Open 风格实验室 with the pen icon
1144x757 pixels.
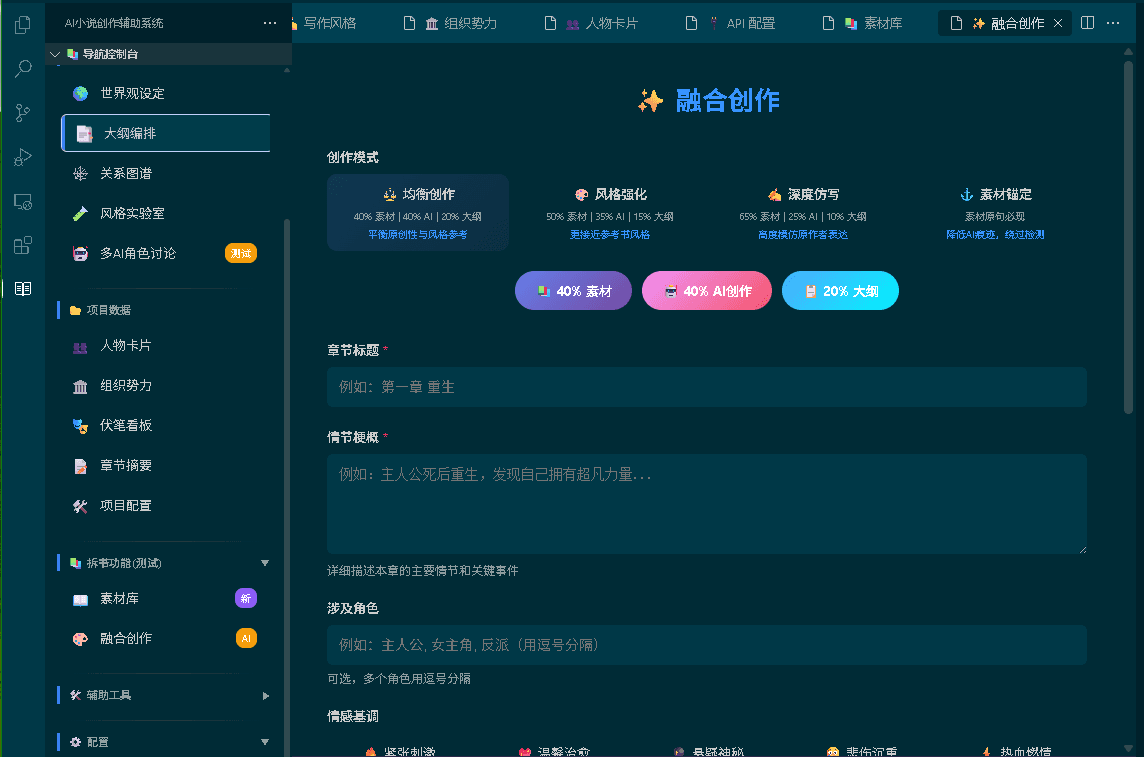130,212
